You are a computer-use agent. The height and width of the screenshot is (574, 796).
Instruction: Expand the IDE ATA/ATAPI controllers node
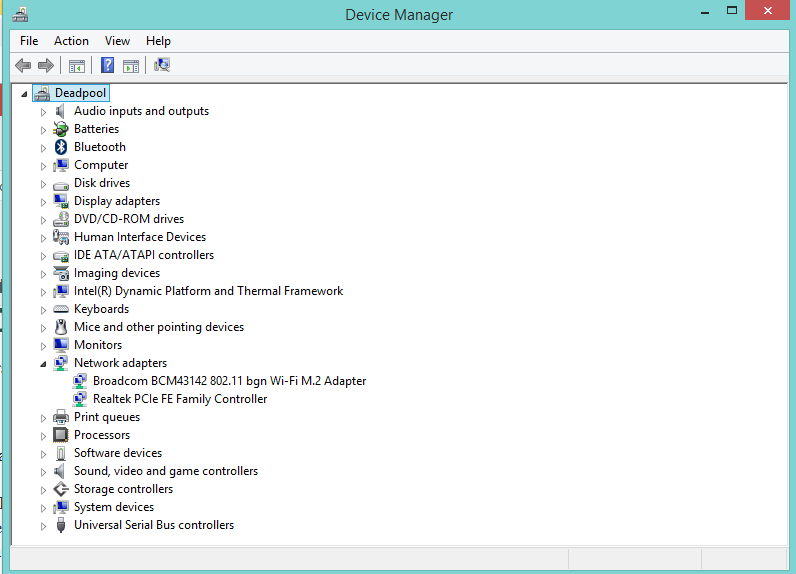tap(43, 256)
